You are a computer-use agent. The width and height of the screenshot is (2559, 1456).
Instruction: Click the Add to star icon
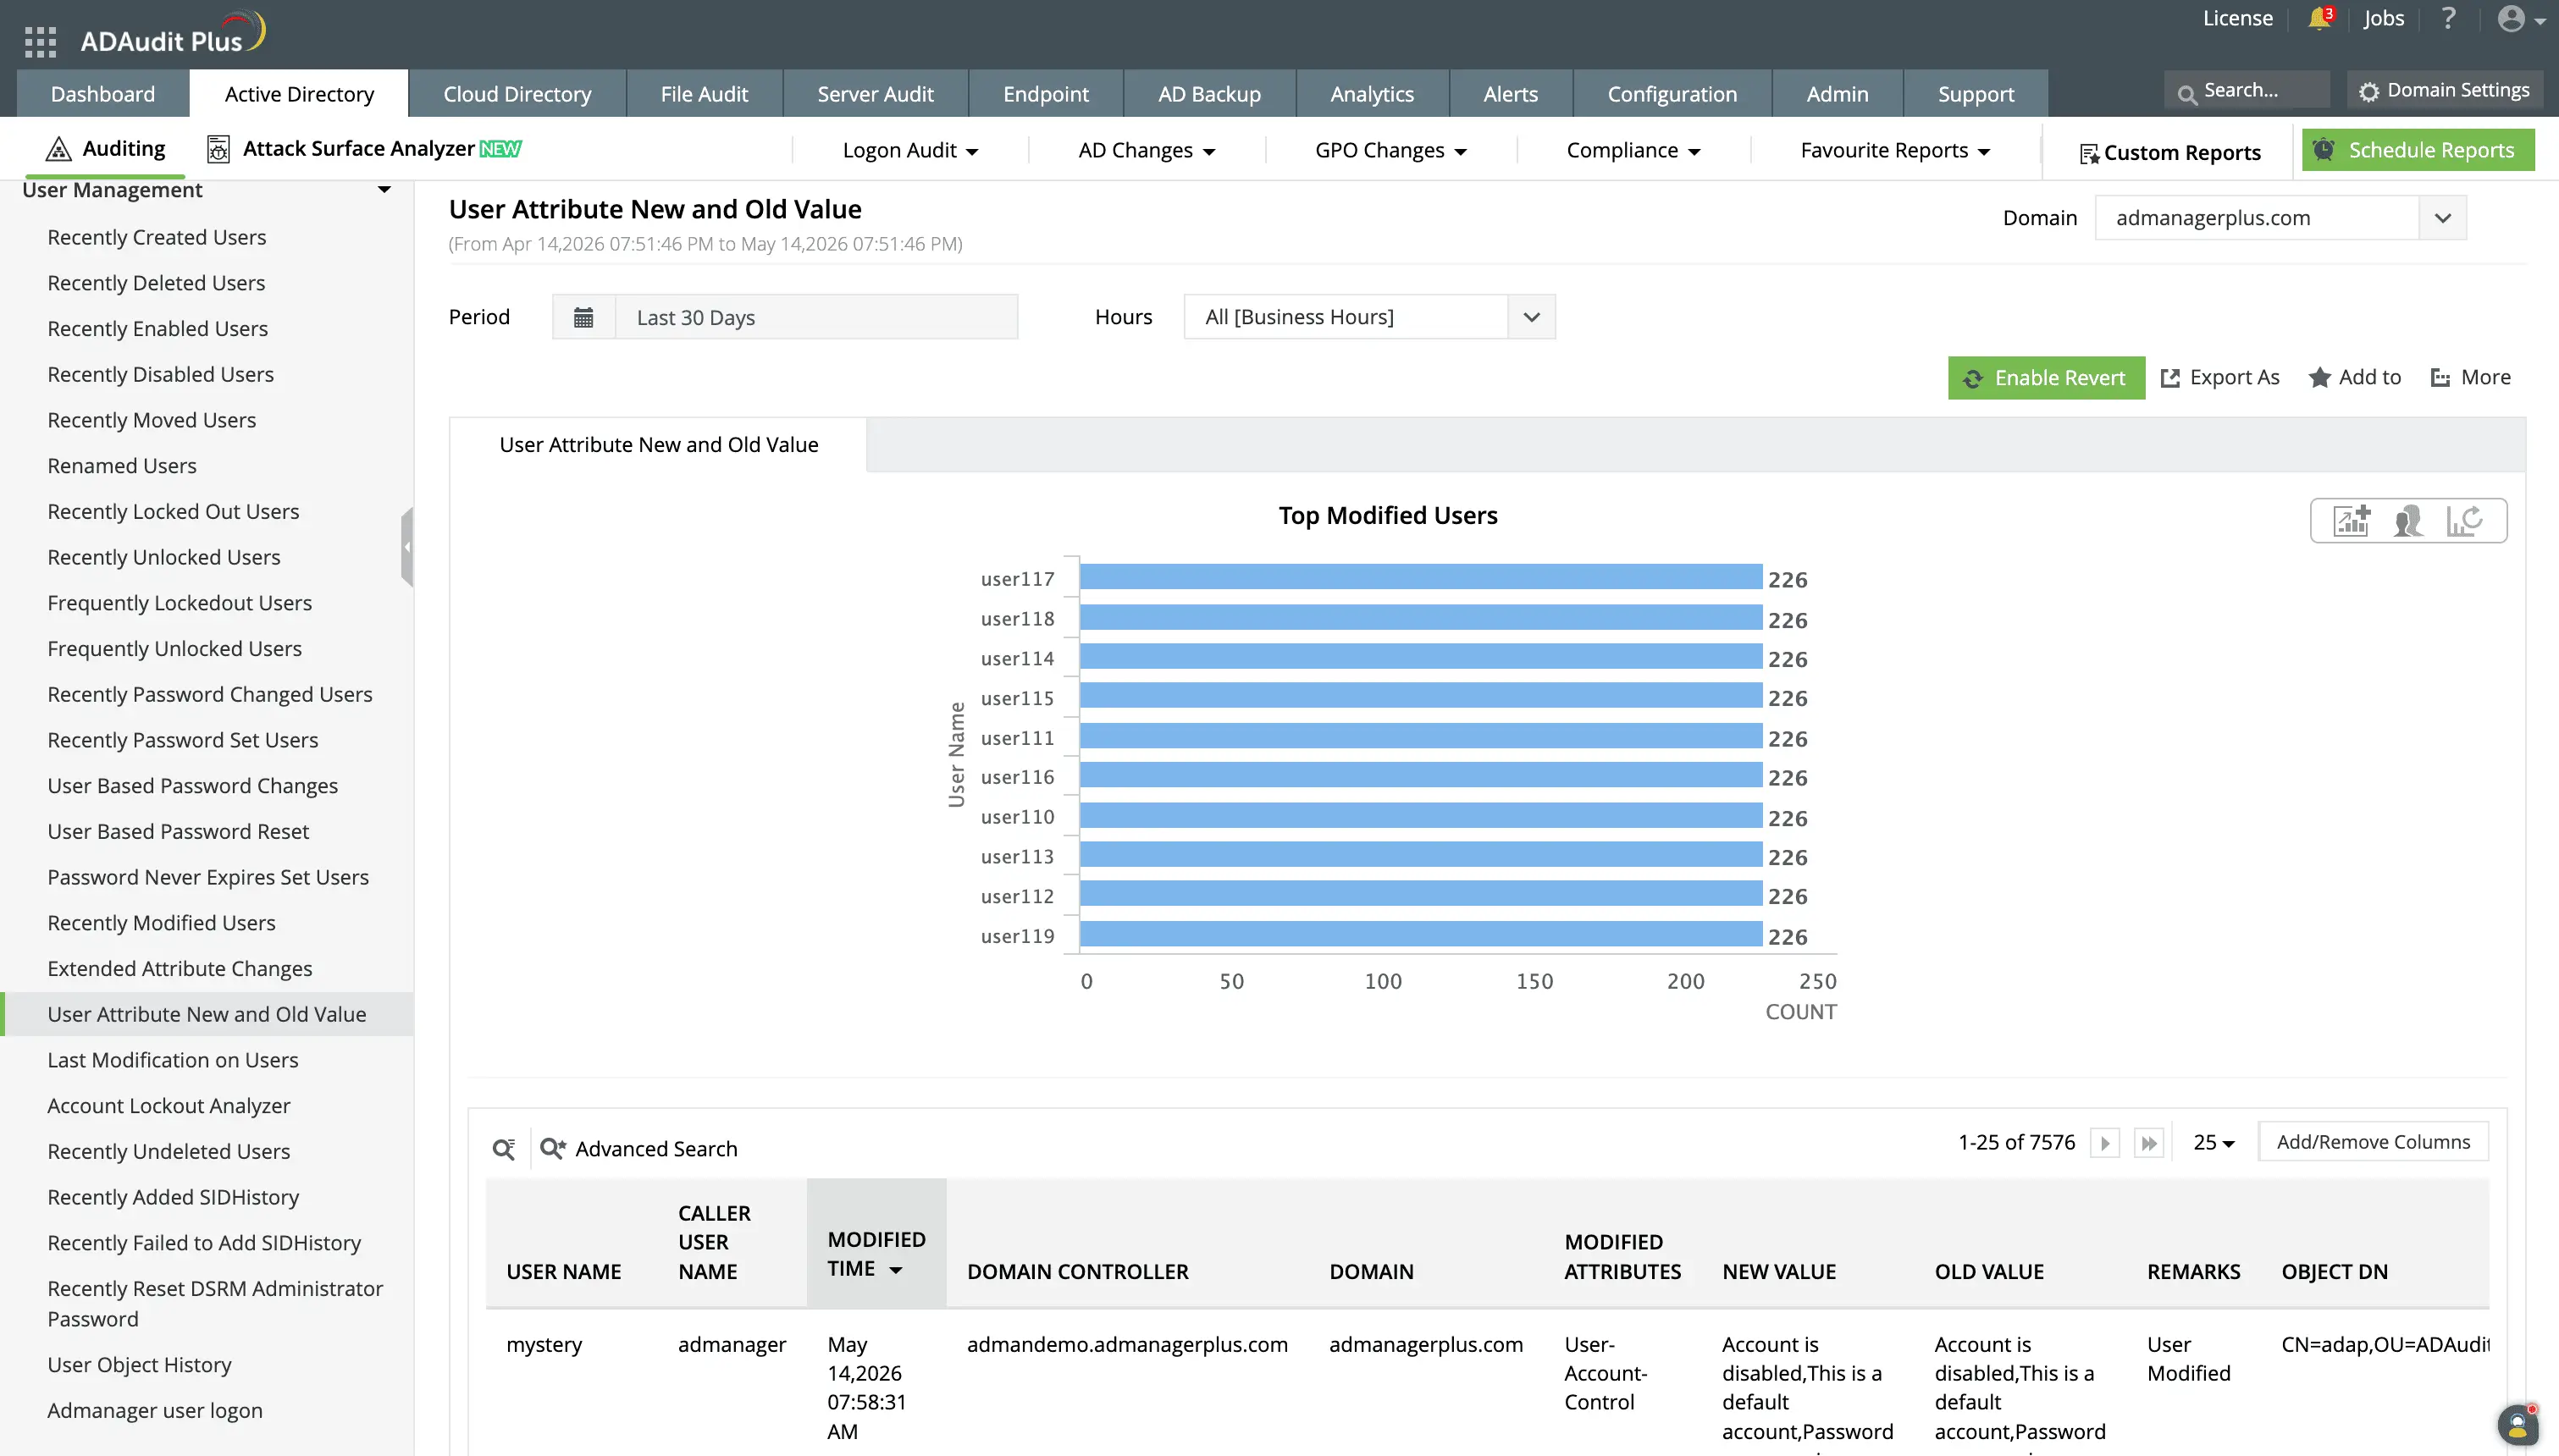click(x=2320, y=377)
